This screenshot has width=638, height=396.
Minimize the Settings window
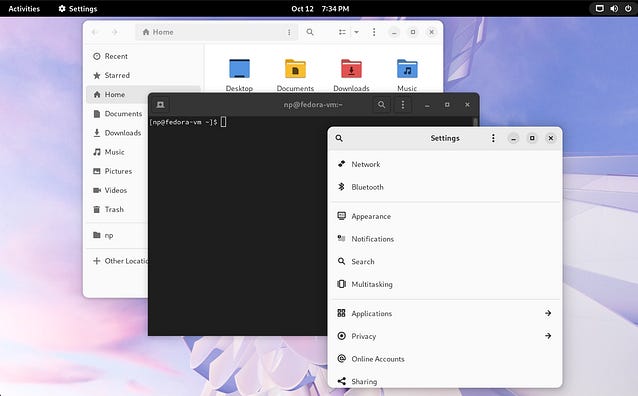point(513,138)
